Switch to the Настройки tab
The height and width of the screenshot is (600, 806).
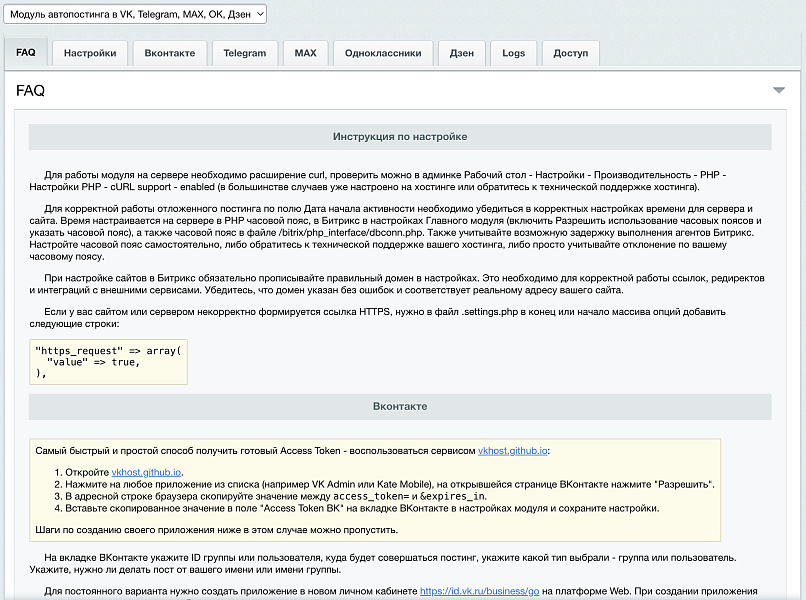[90, 53]
